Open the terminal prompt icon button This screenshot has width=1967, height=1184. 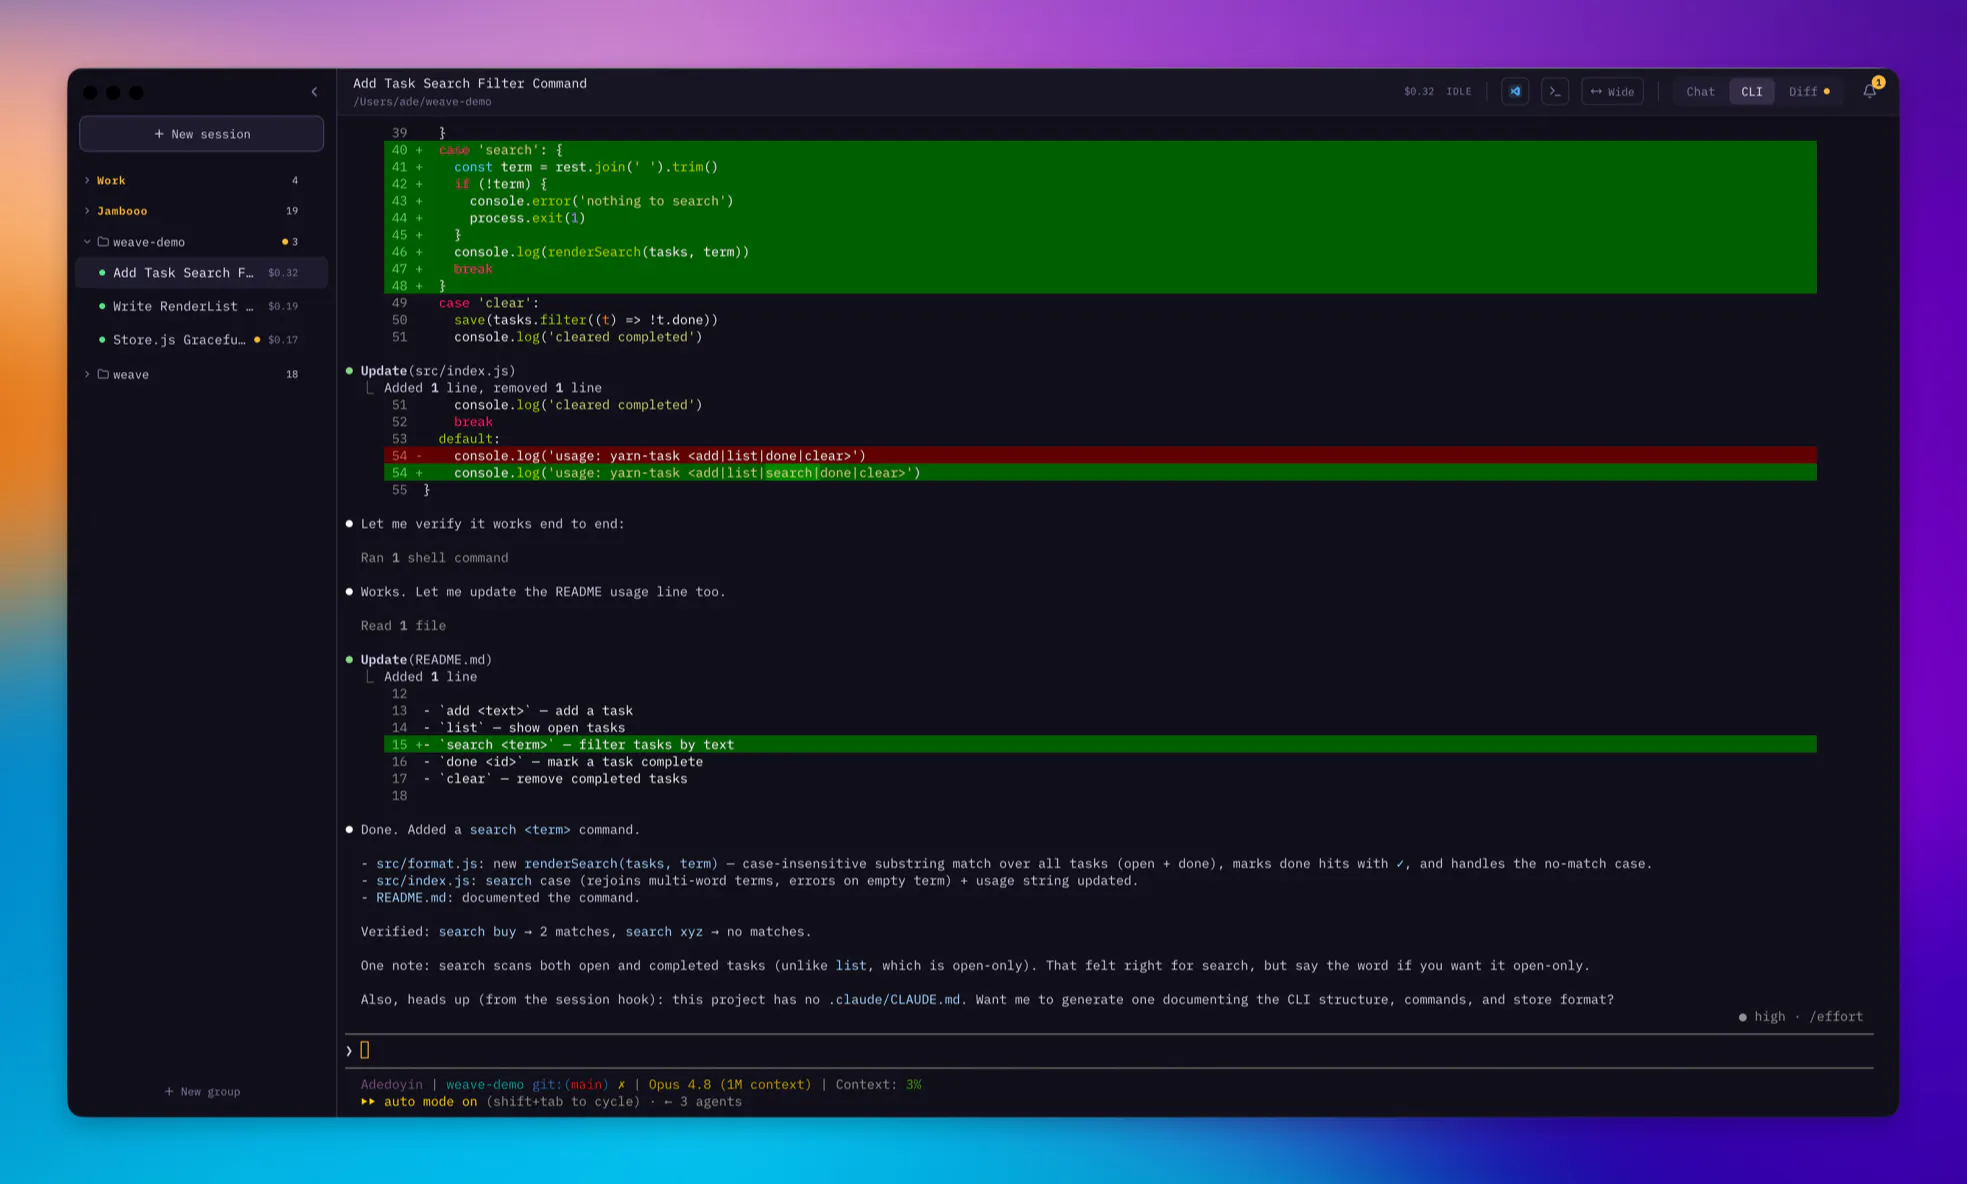[1555, 91]
